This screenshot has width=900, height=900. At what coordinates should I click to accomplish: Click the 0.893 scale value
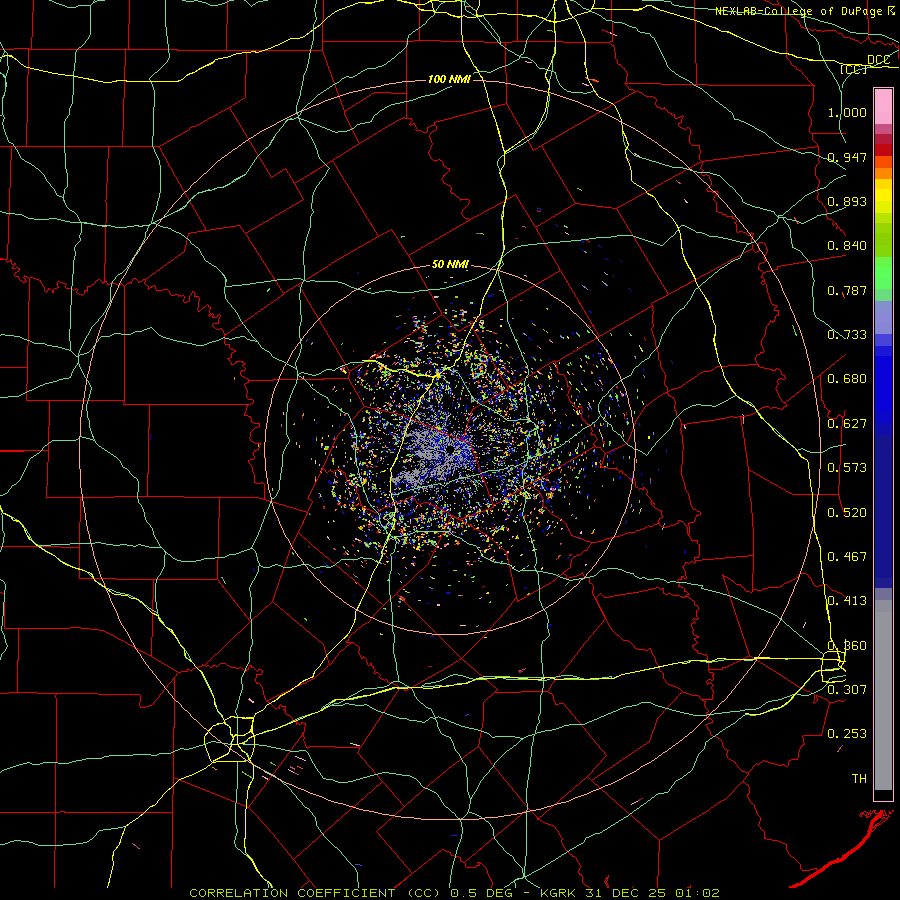[847, 201]
